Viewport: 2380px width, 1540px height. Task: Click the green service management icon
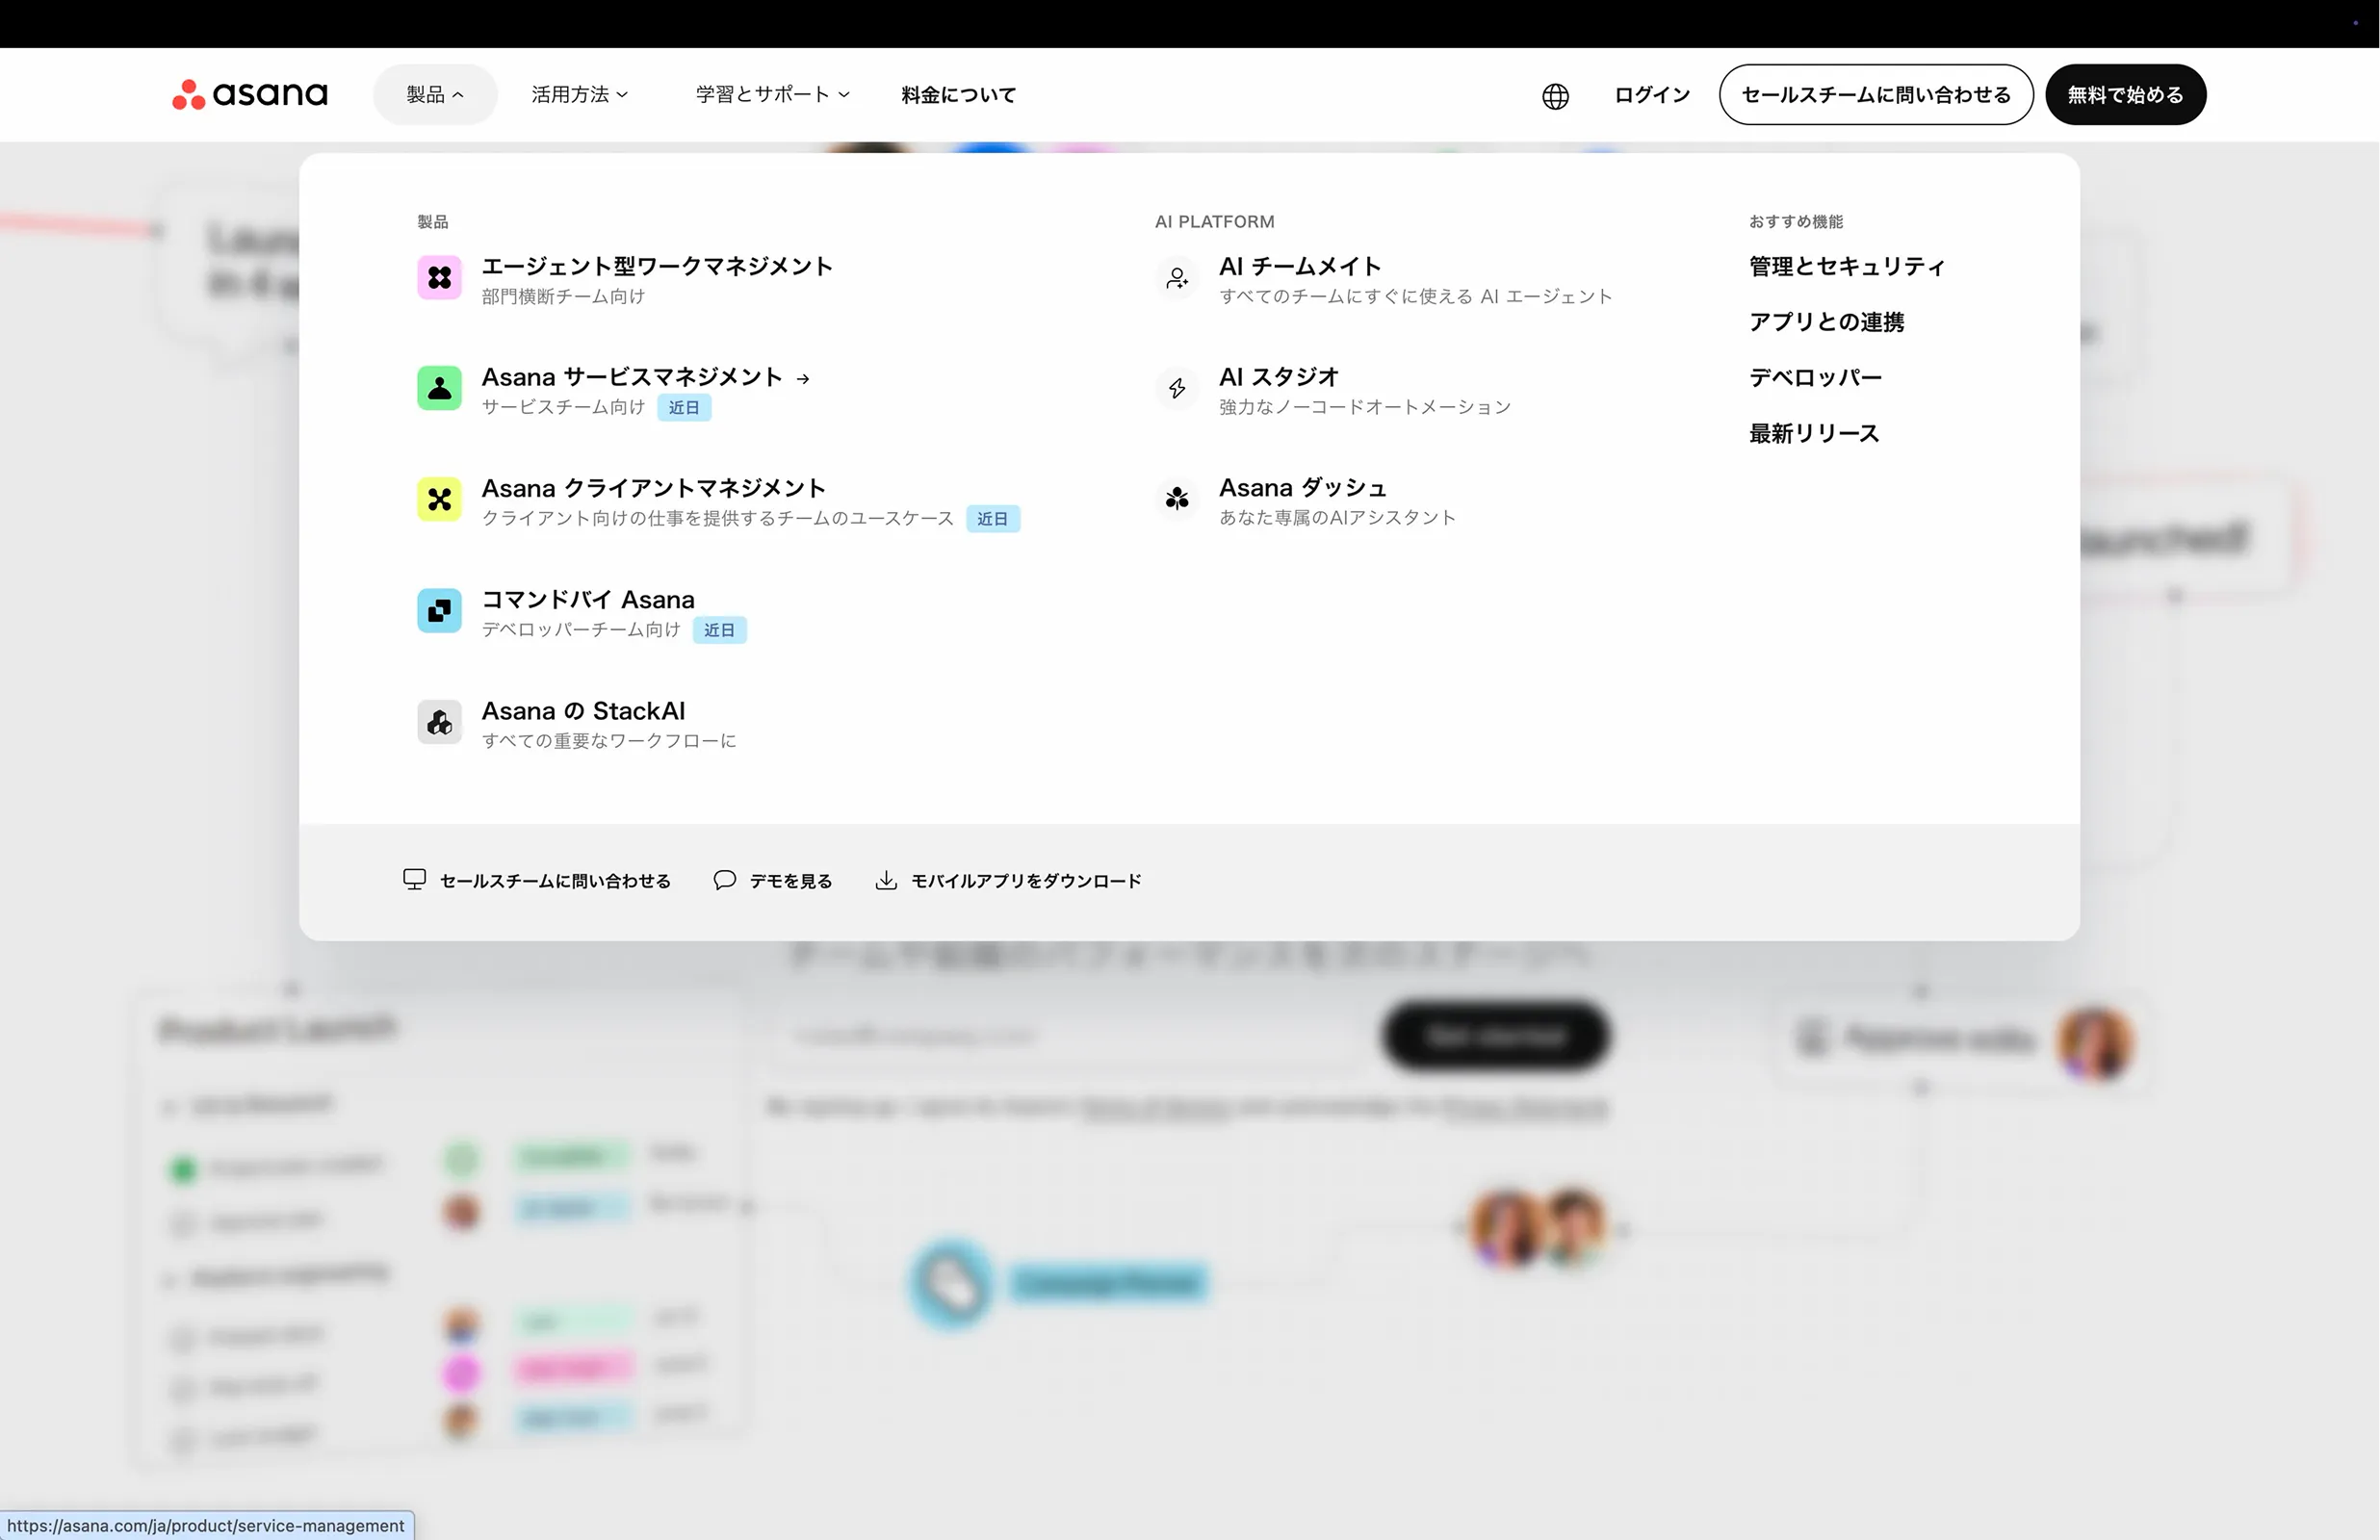click(x=439, y=388)
